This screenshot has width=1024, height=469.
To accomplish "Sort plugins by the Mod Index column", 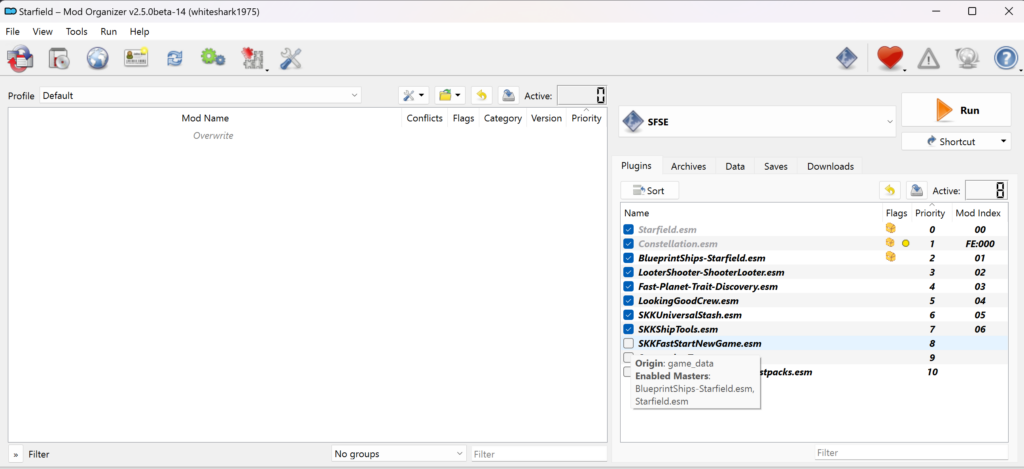I will click(978, 213).
